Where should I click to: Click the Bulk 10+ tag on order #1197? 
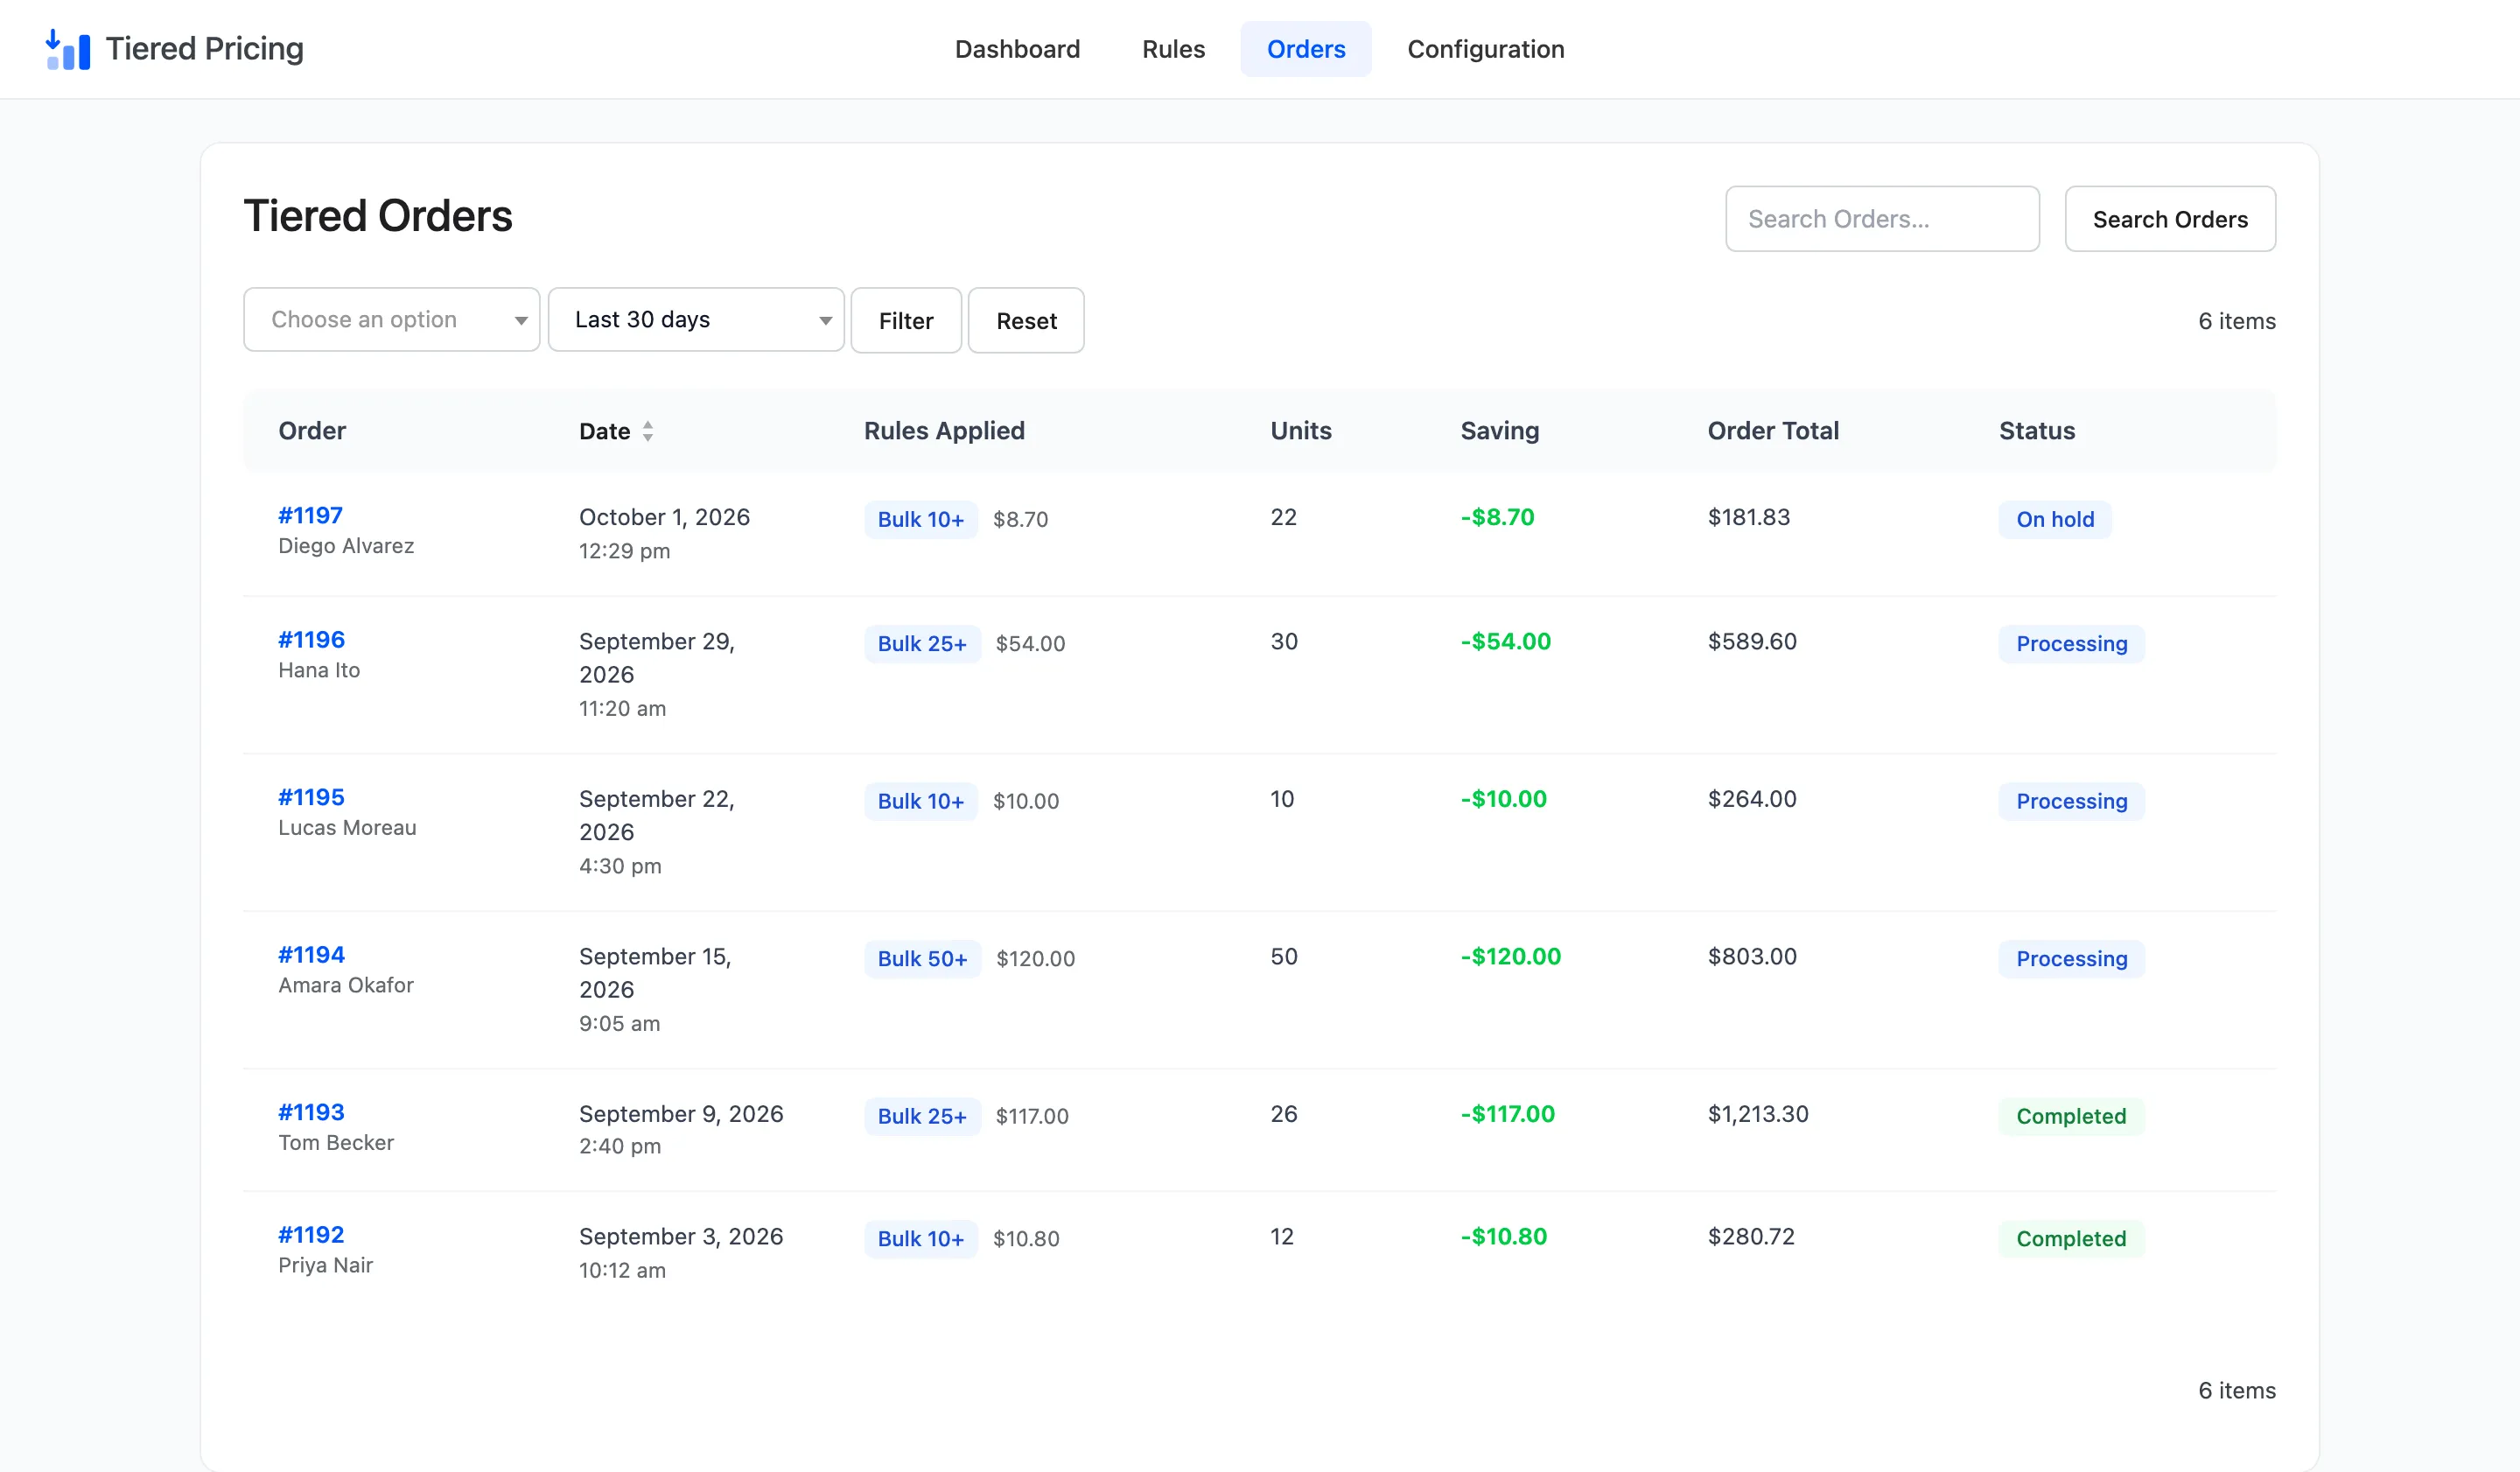point(920,520)
